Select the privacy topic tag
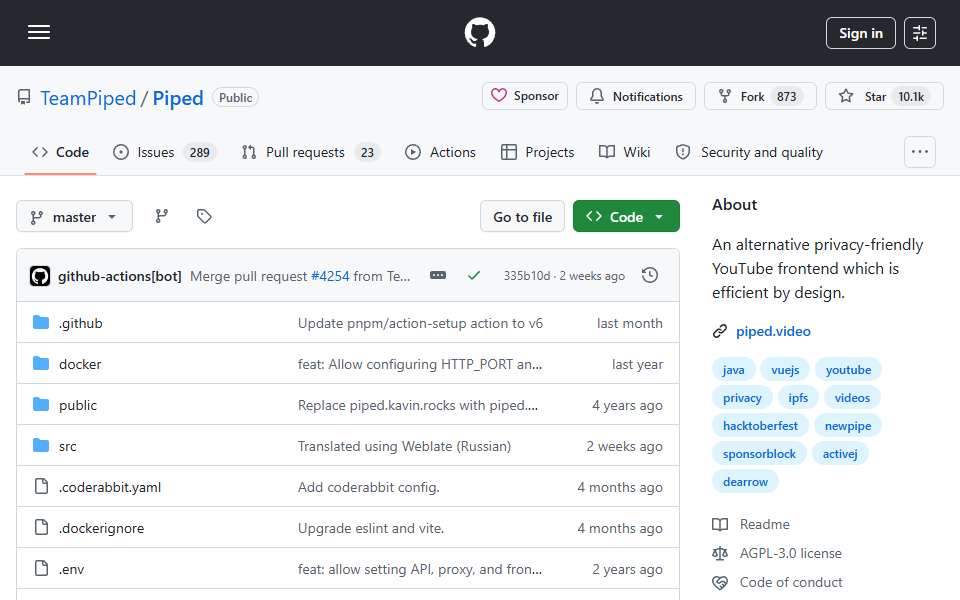 (742, 398)
